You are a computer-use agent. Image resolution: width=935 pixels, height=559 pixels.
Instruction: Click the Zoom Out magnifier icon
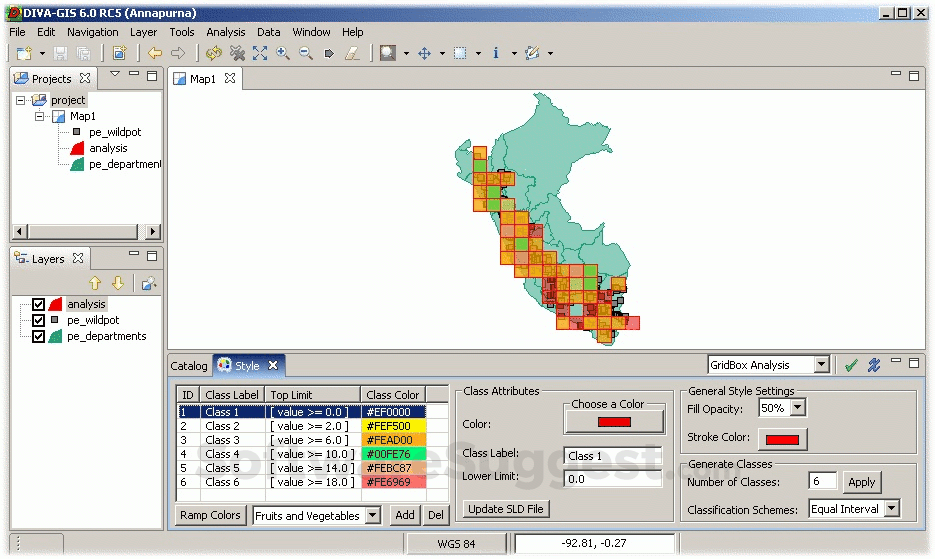click(x=306, y=53)
